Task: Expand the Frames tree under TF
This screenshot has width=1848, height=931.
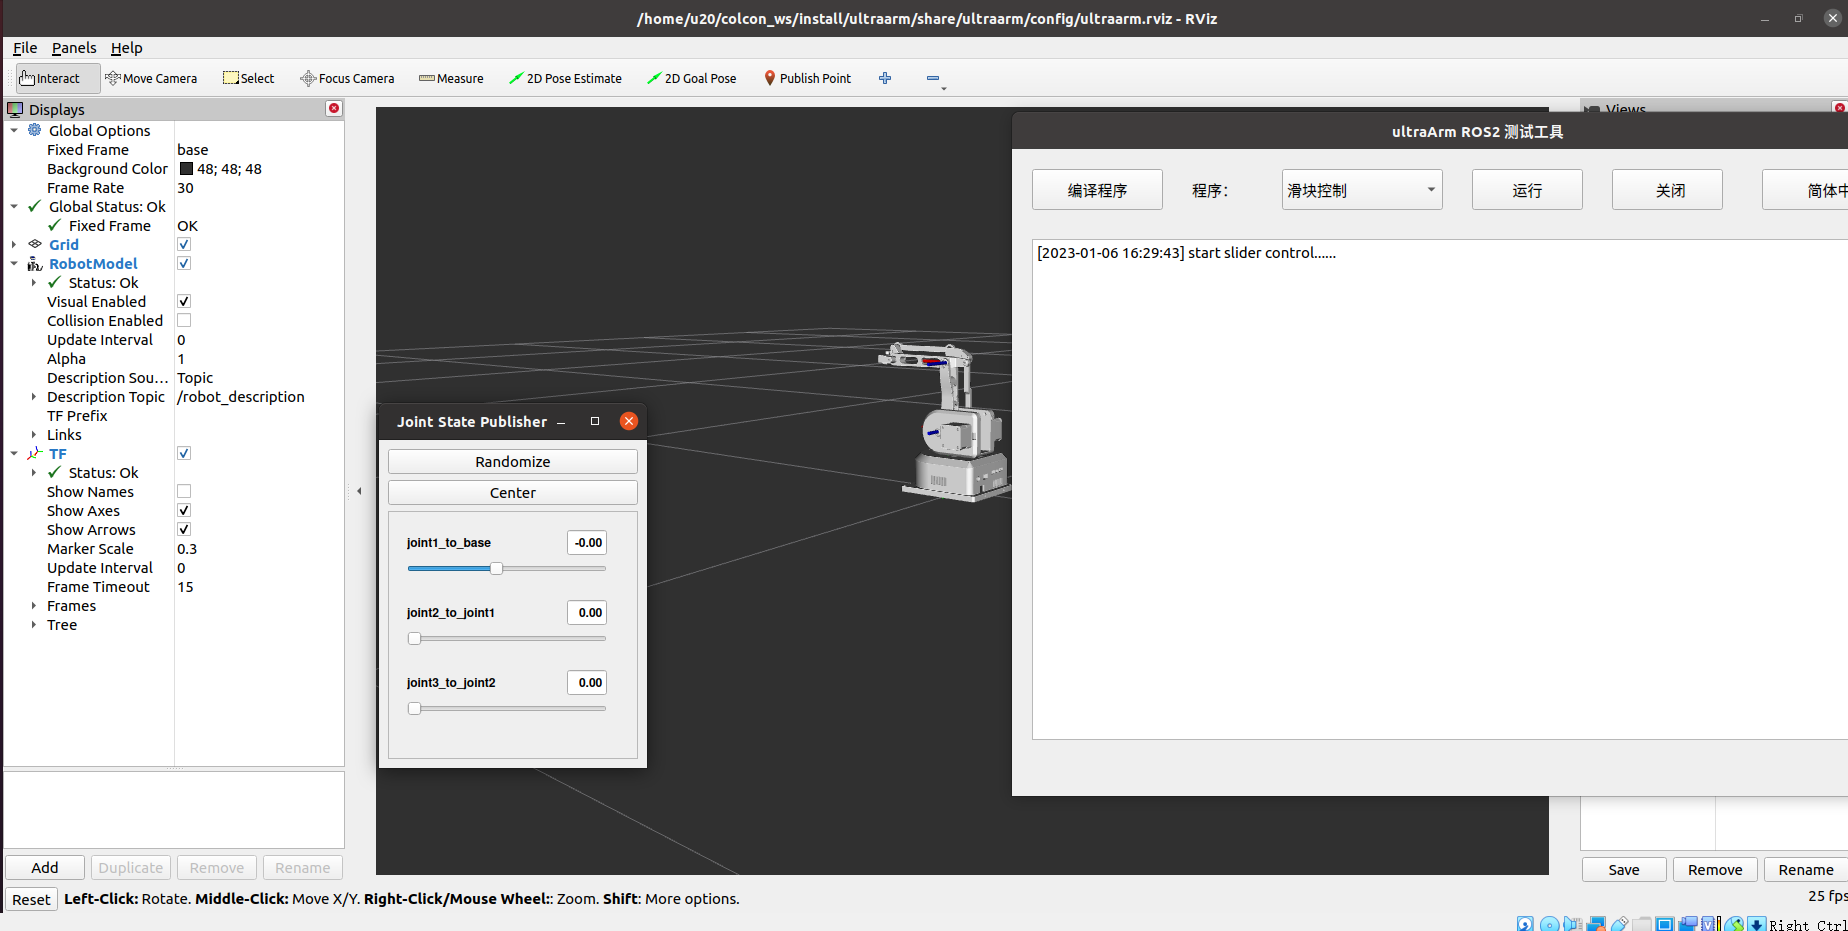Action: coord(34,605)
